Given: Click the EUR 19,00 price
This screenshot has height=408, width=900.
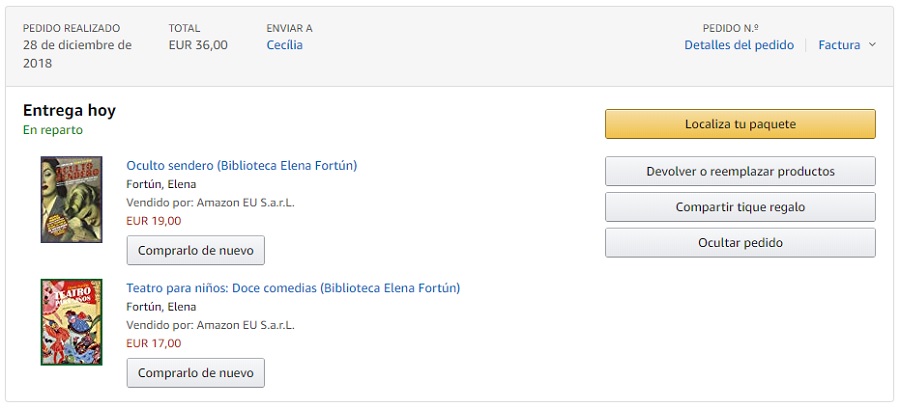Looking at the screenshot, I should tap(154, 221).
